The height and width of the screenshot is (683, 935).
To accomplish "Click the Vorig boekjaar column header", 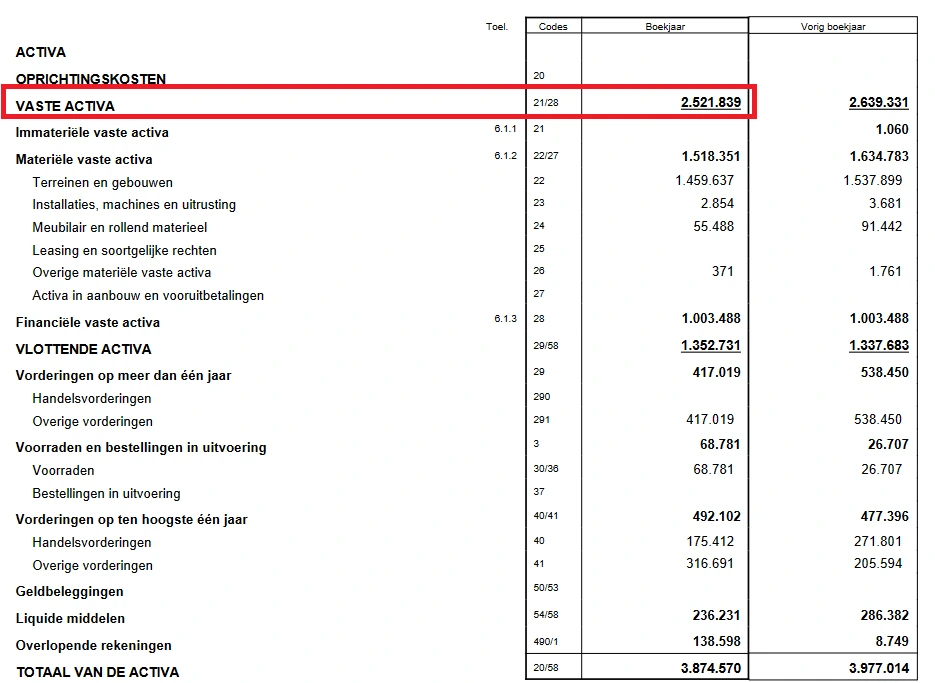I will (832, 27).
